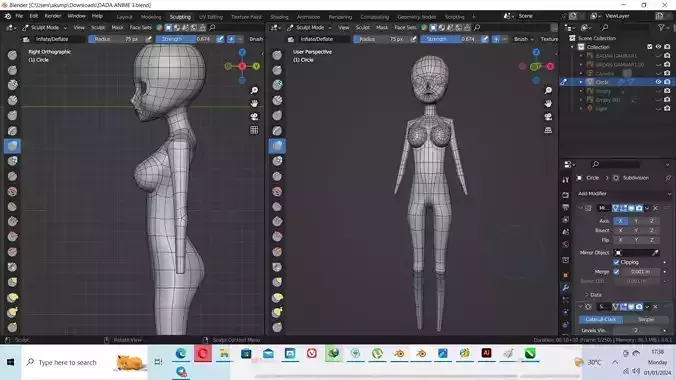Switch to the Modeling workspace tab
Image resolution: width=676 pixels, height=380 pixels.
[151, 17]
